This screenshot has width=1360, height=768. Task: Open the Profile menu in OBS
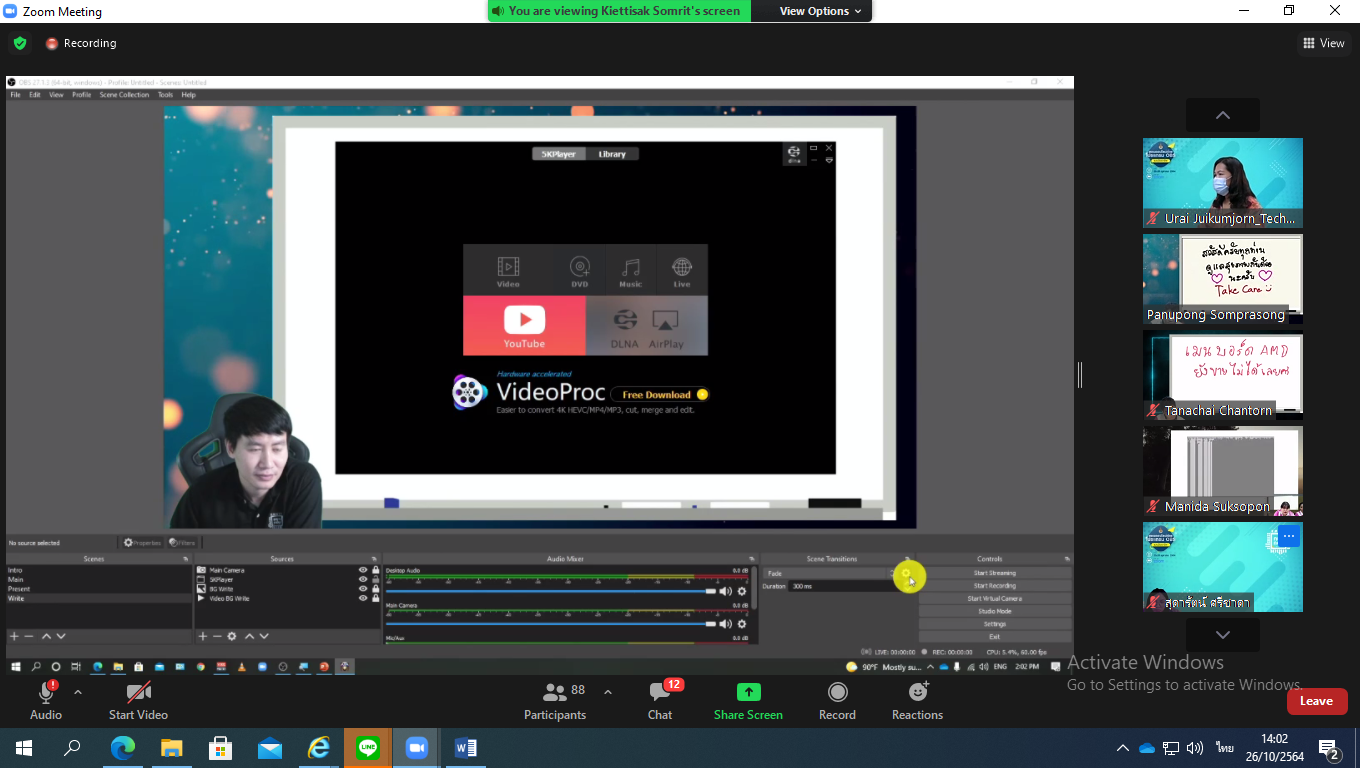81,95
